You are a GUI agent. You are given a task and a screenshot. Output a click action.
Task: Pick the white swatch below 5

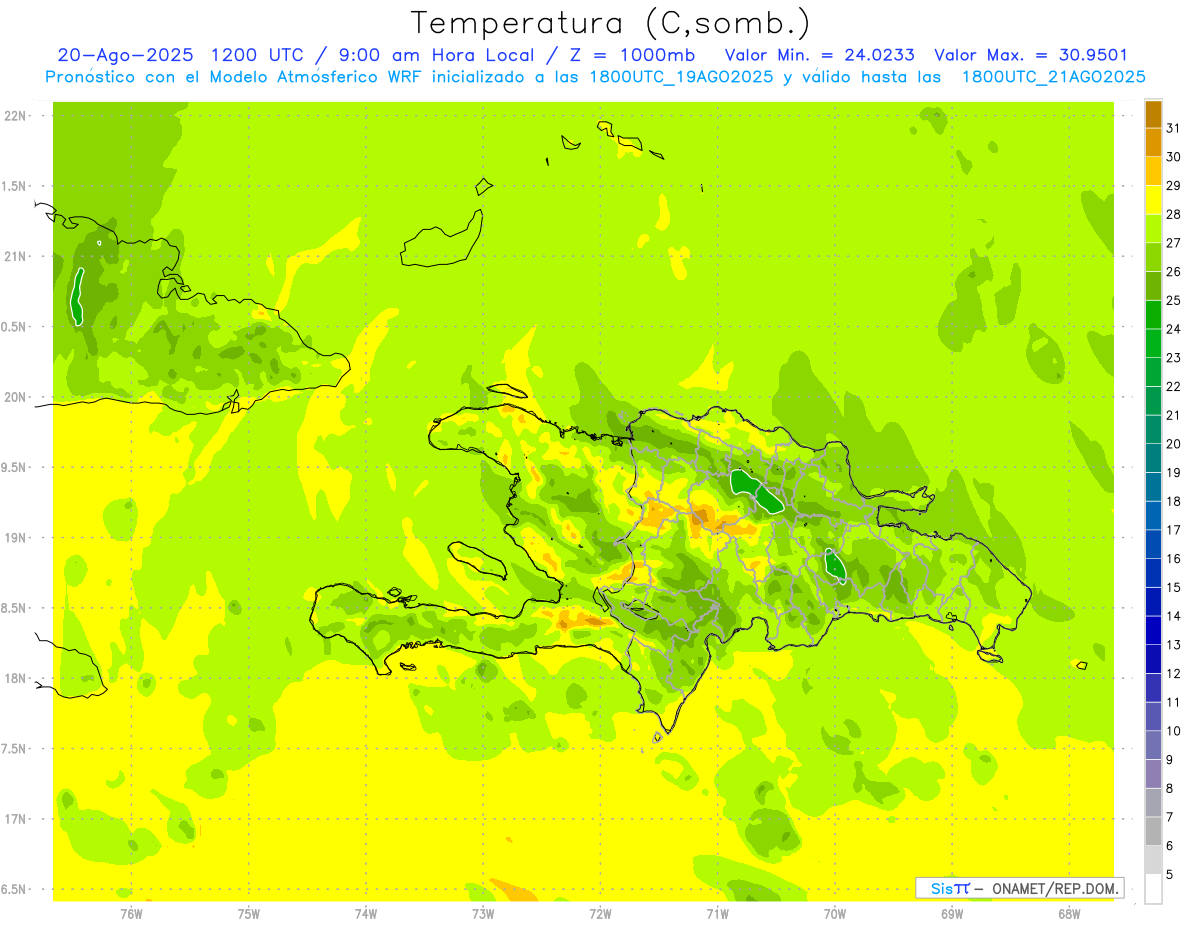[x=1153, y=889]
